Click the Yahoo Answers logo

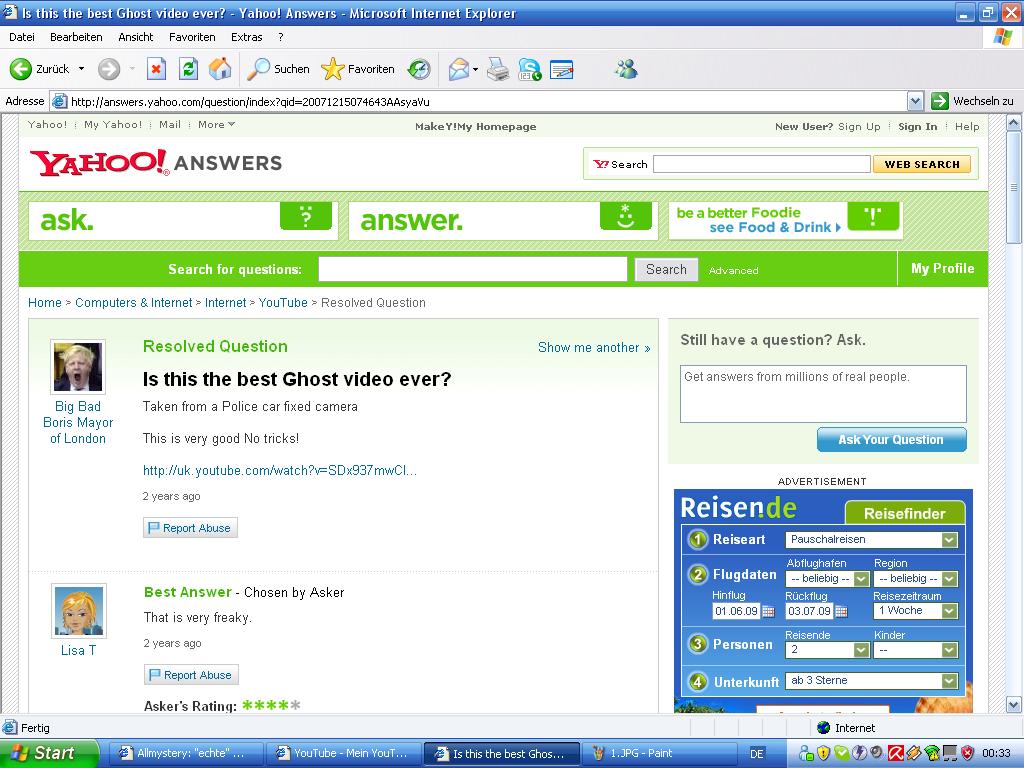tap(156, 163)
